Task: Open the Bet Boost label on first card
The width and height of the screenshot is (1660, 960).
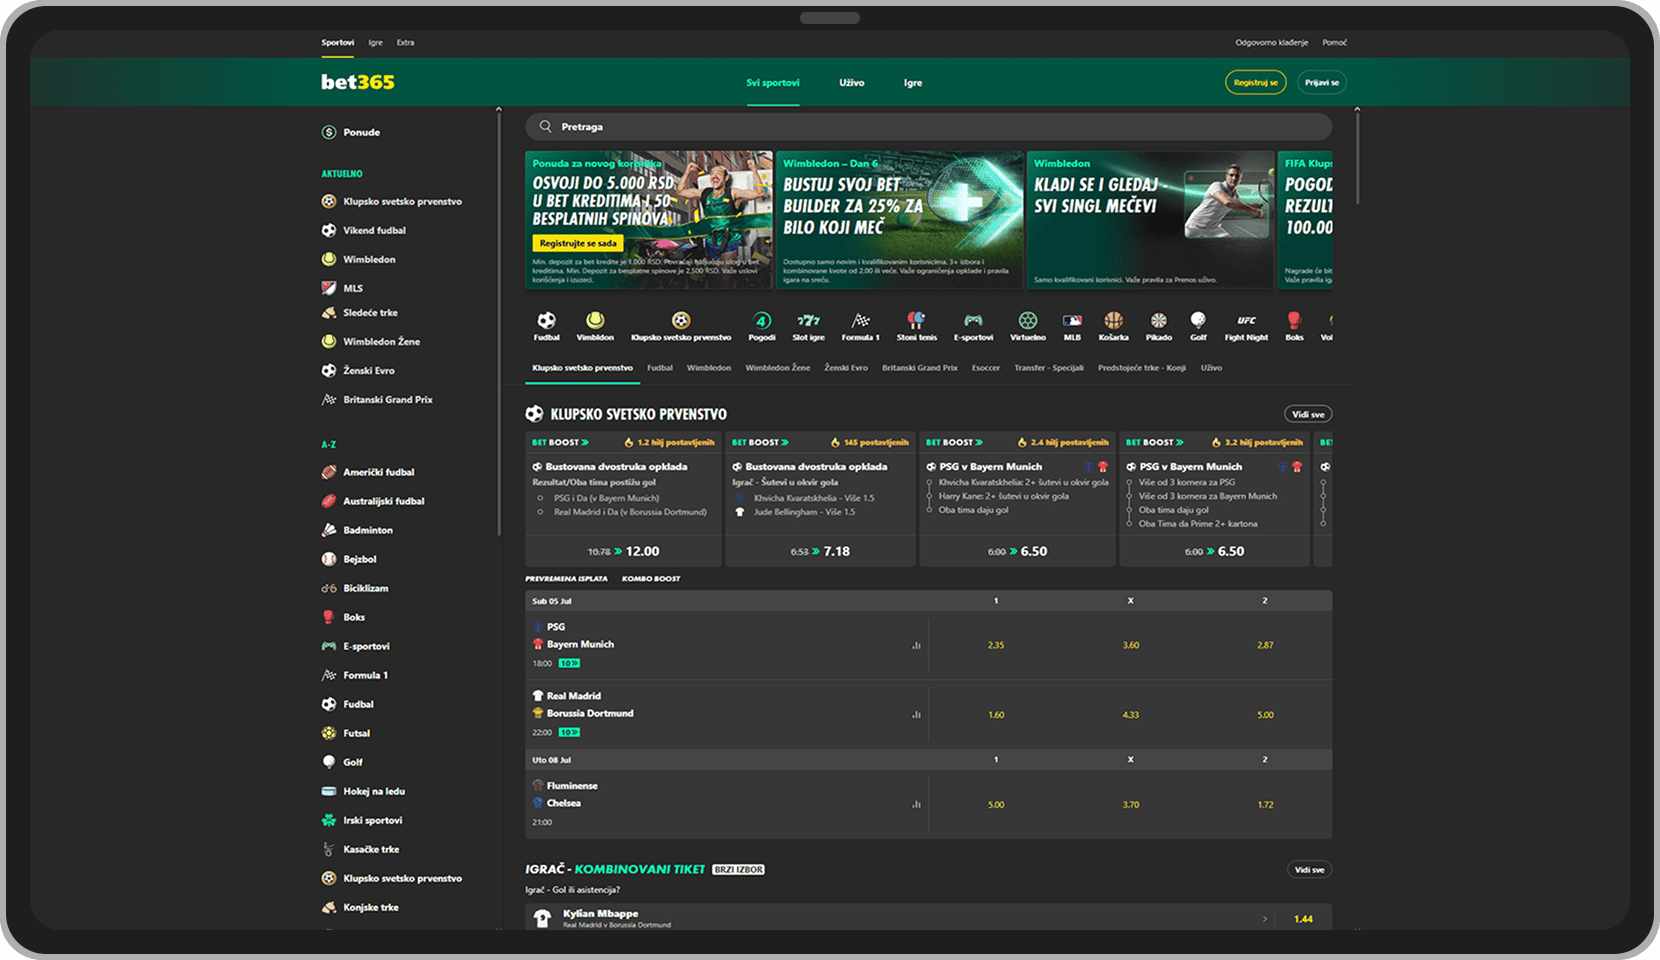Action: click(560, 442)
